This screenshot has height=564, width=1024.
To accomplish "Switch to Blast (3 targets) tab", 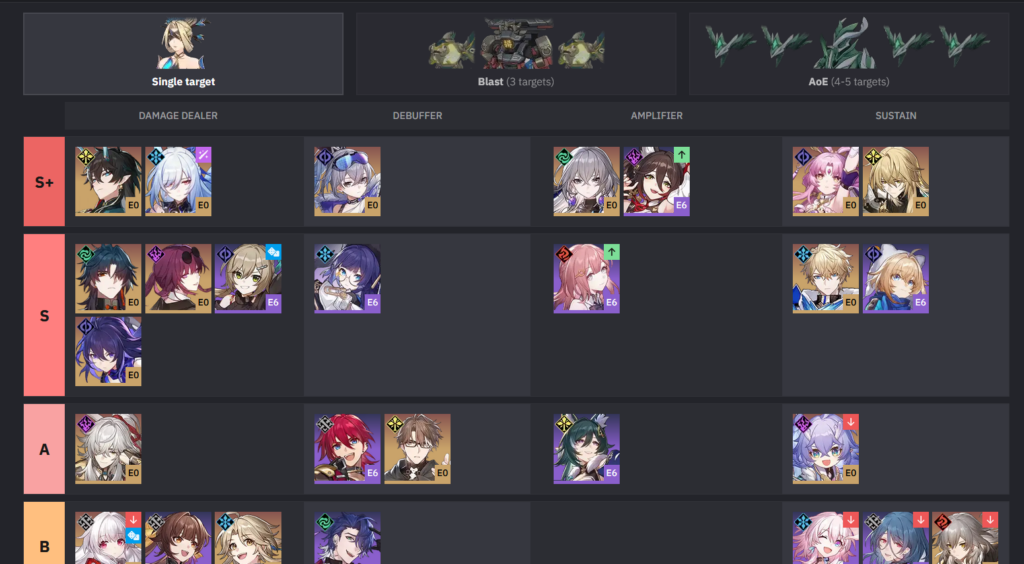I will click(x=516, y=54).
